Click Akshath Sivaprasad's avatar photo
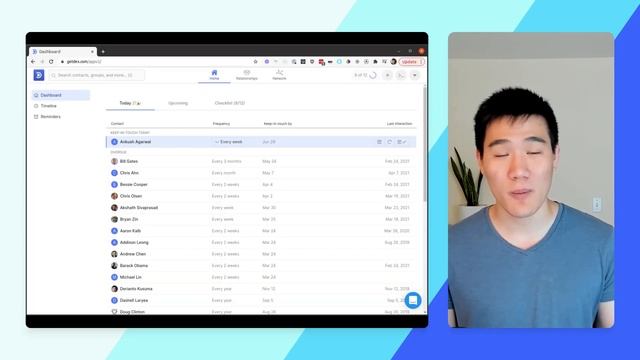 pos(114,207)
